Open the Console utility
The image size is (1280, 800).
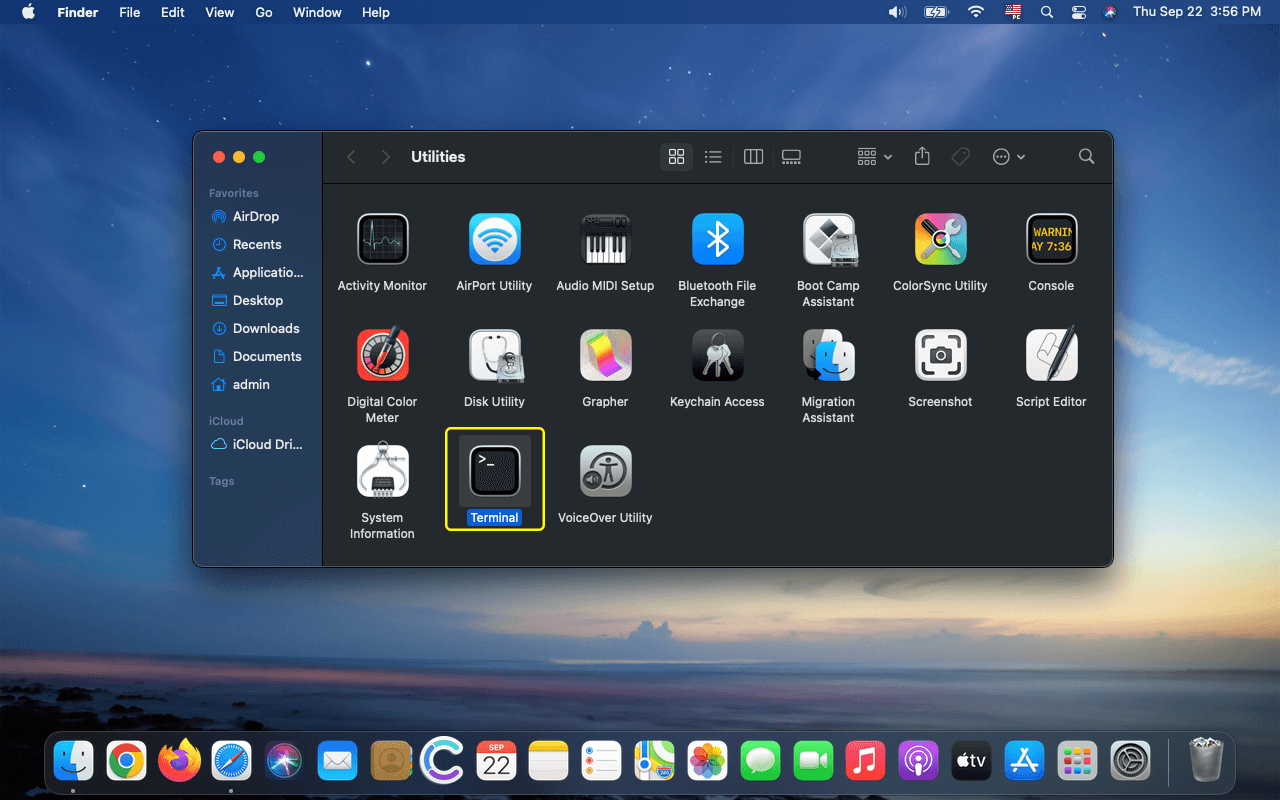click(1051, 238)
